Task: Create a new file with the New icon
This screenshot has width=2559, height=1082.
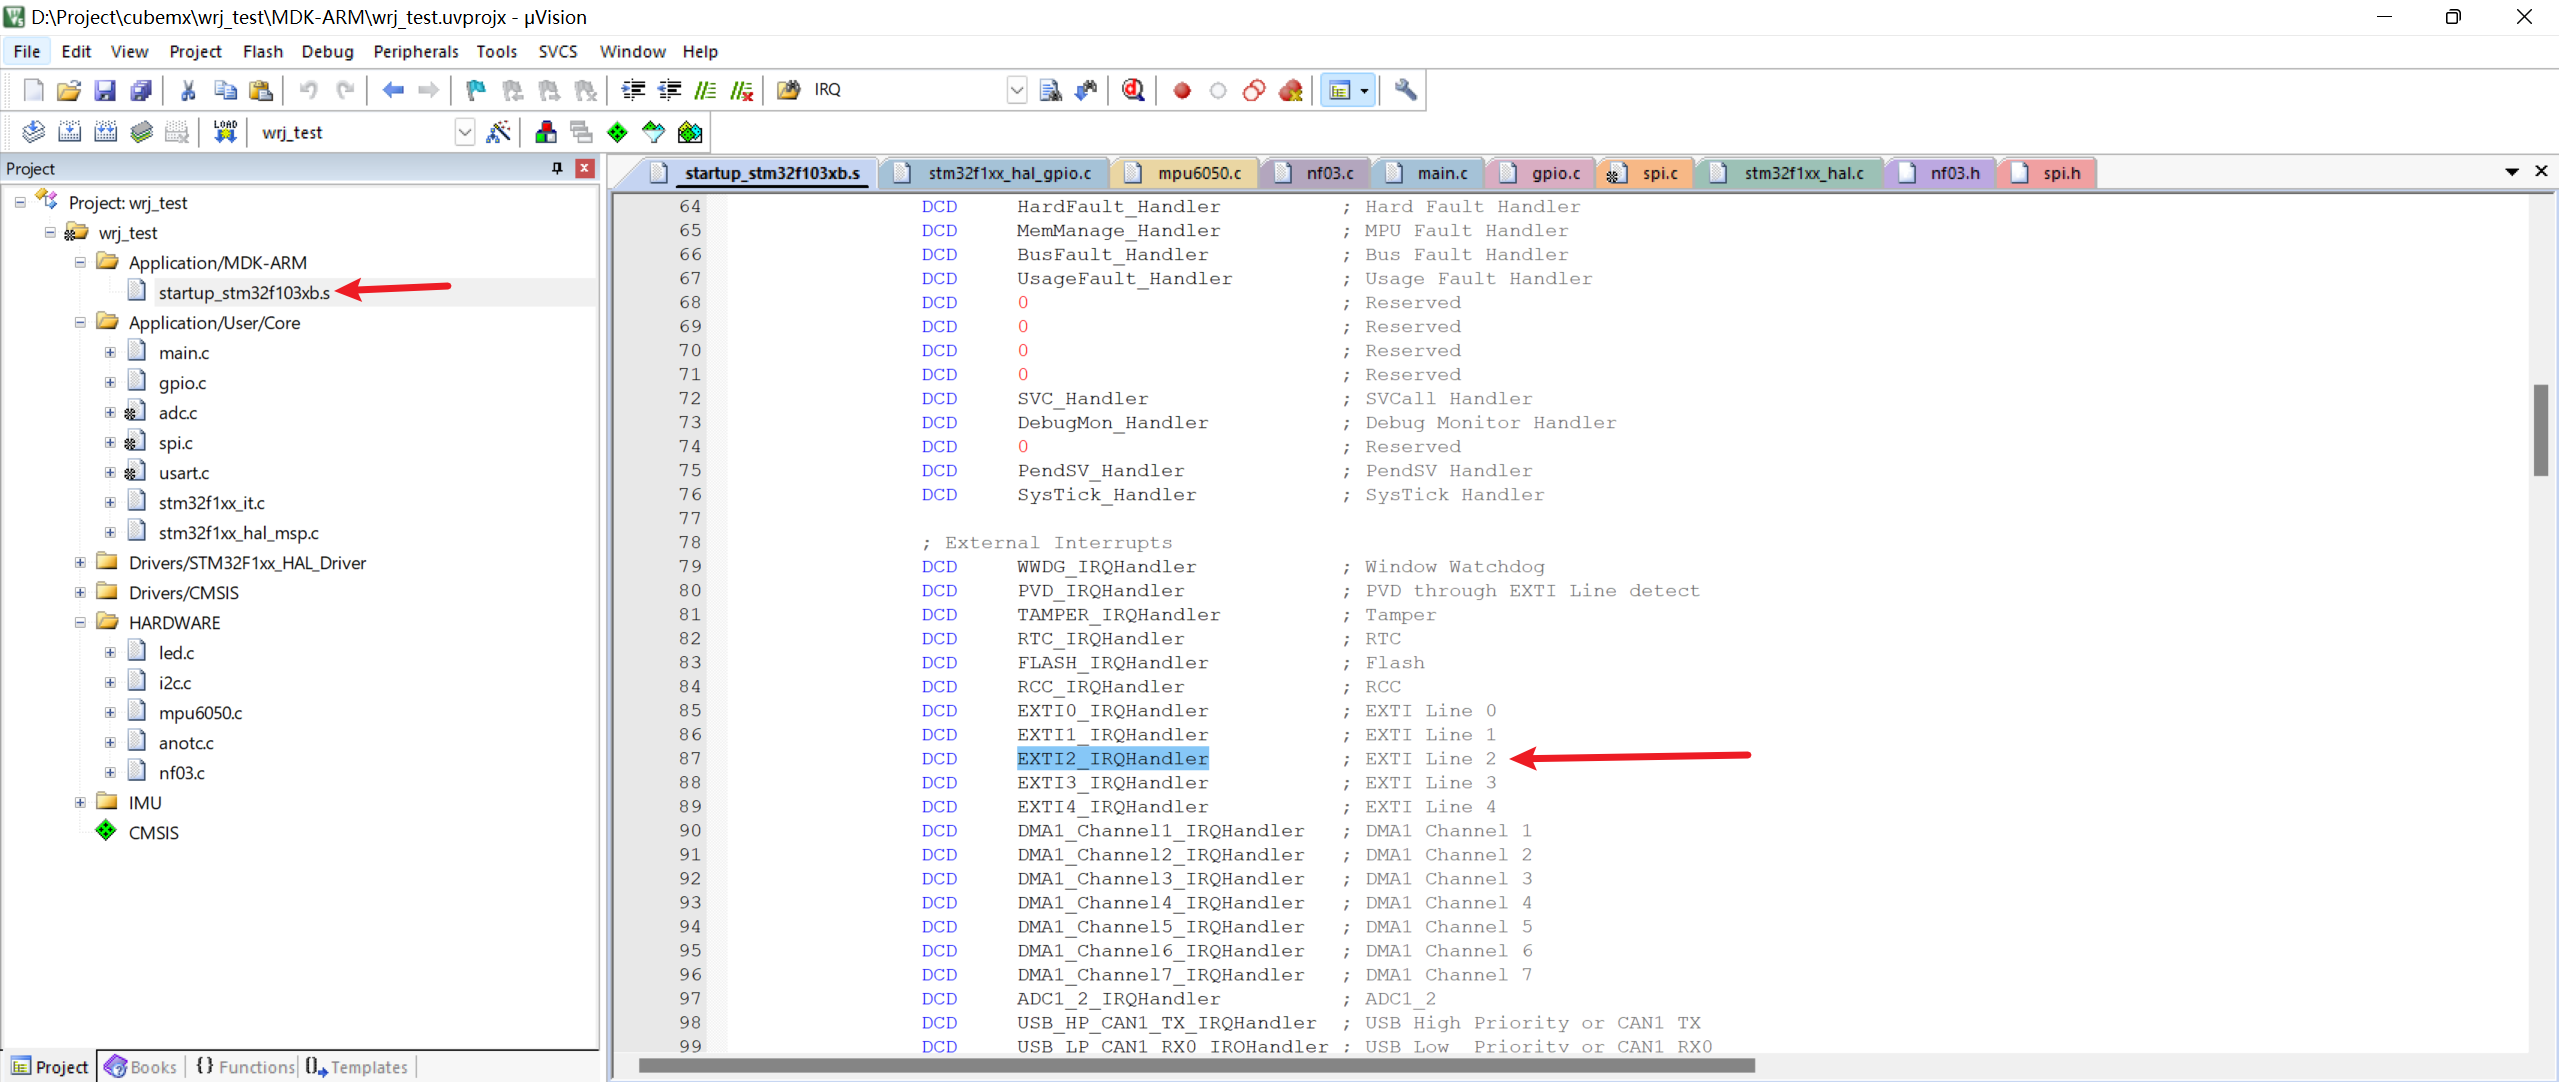Action: pyautogui.click(x=33, y=90)
